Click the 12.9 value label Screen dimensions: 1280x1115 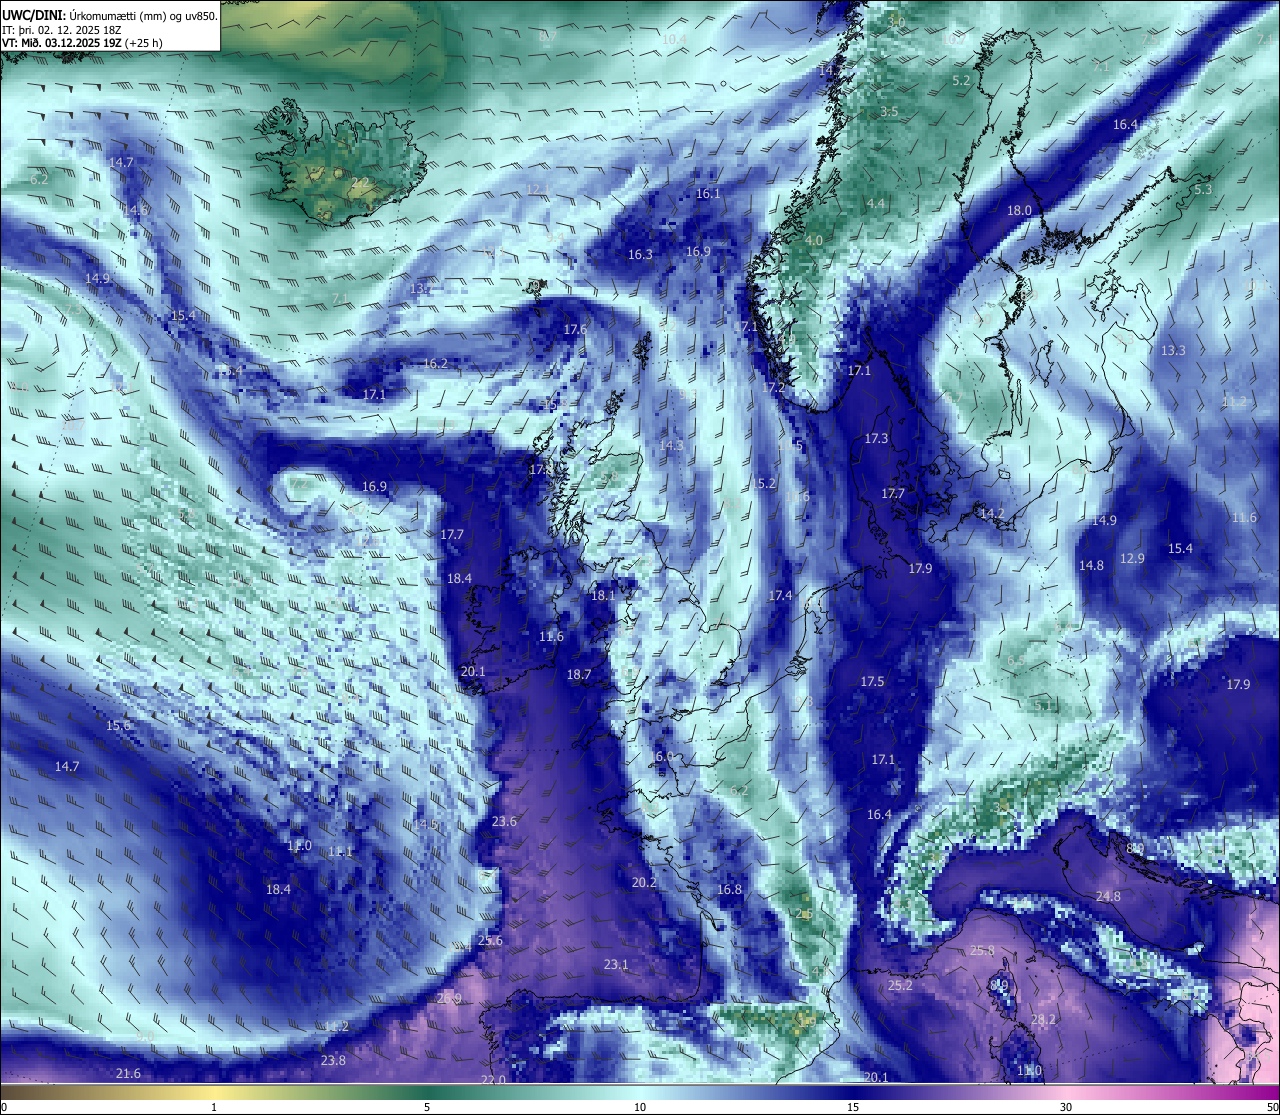point(1132,558)
